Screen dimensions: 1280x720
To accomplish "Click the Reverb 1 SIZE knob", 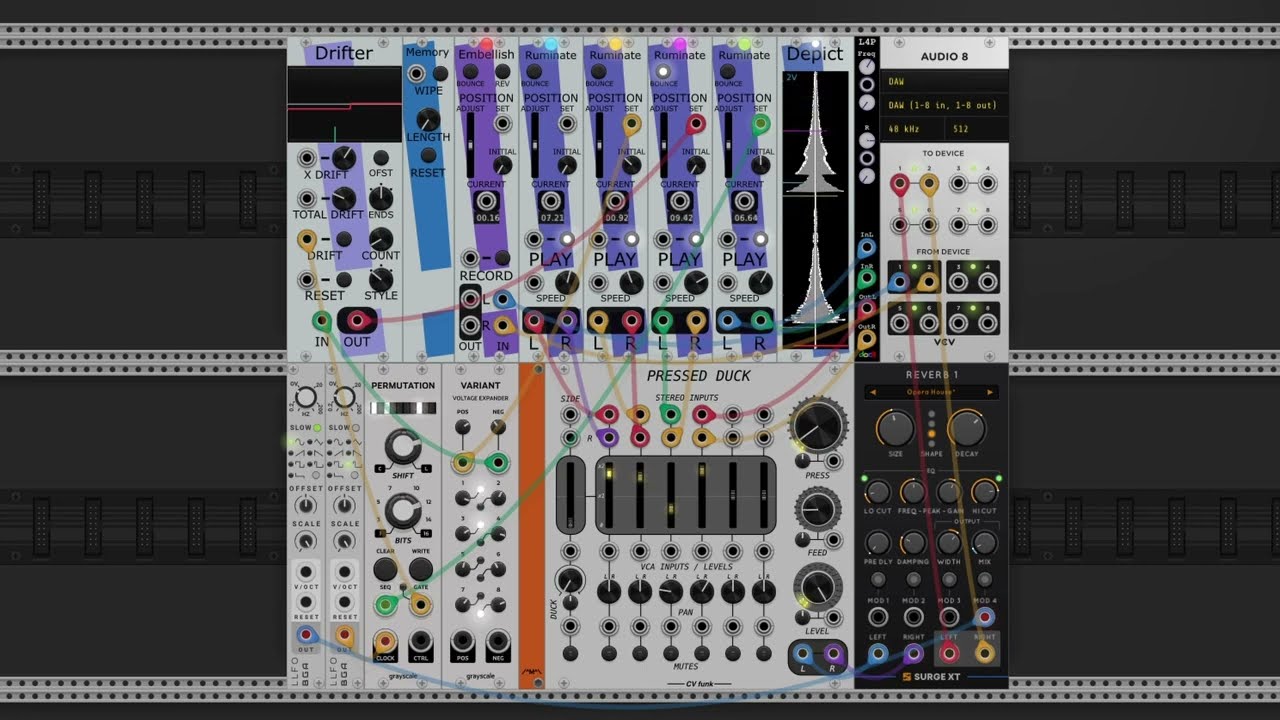I will point(895,428).
